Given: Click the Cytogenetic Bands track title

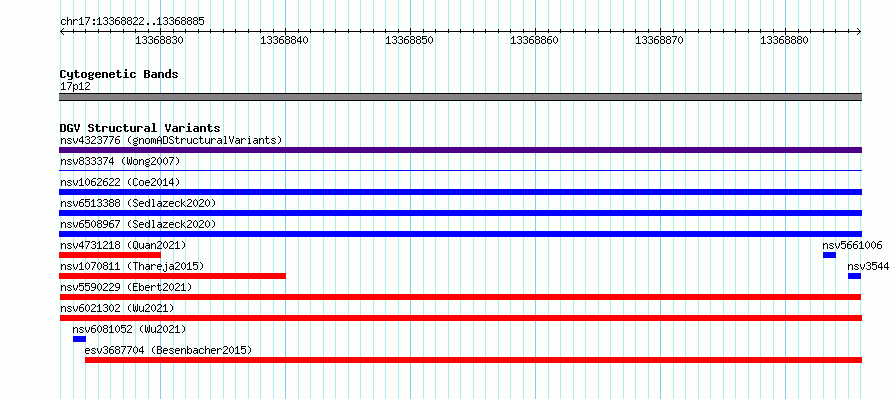Looking at the screenshot, I should [119, 74].
